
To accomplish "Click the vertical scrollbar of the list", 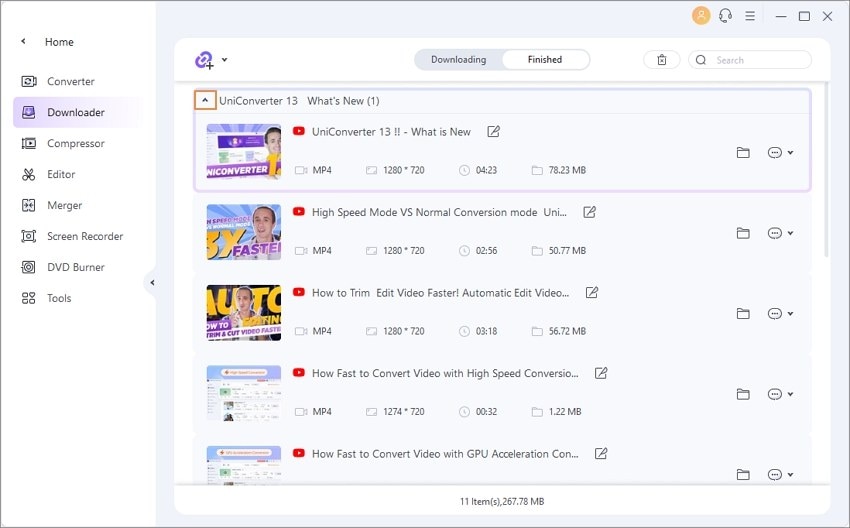I will tap(826, 169).
